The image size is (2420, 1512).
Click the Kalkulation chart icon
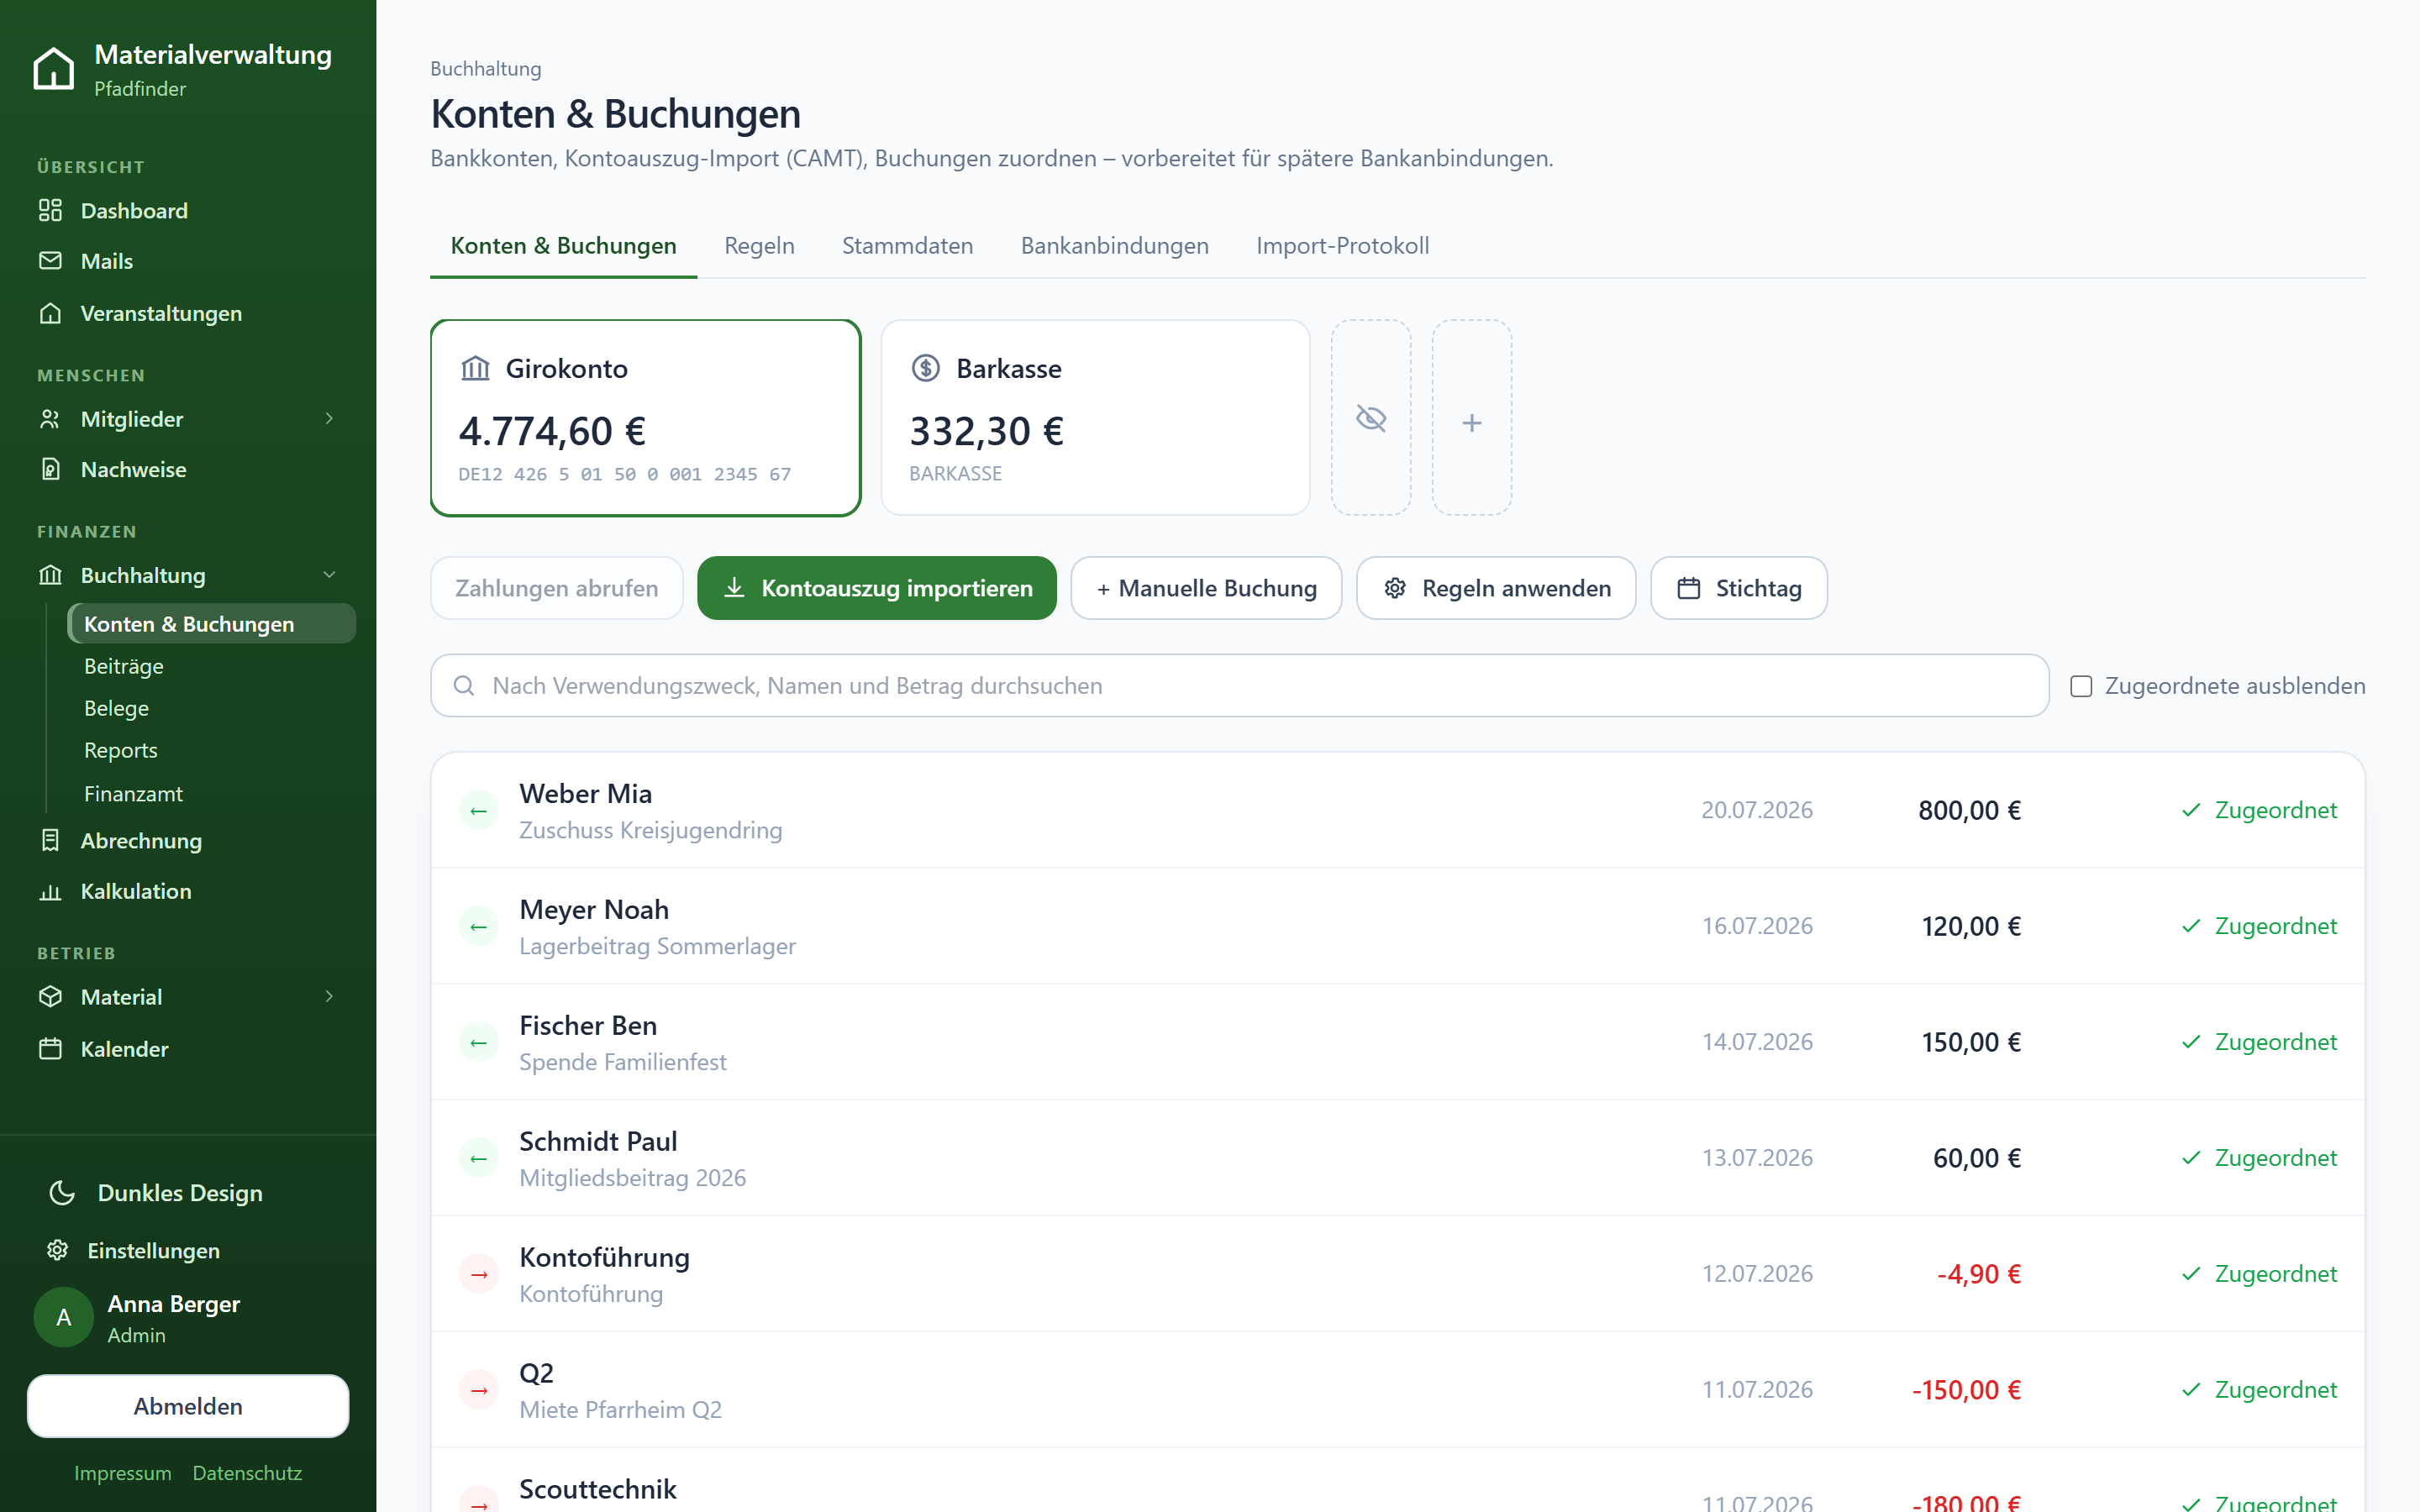[50, 891]
